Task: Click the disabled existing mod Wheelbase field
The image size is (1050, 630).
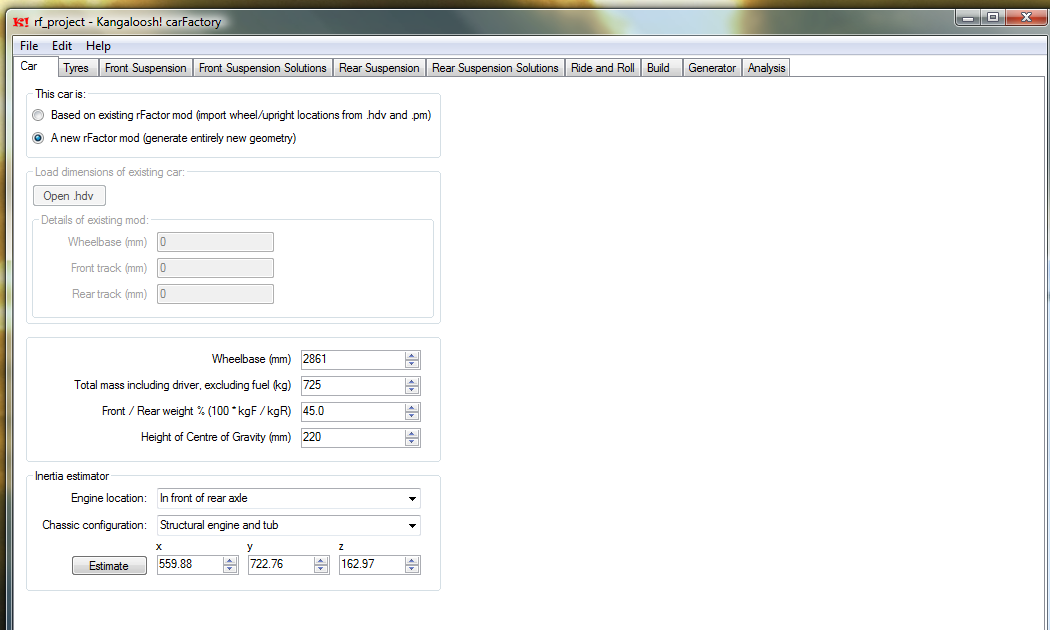Action: pos(216,242)
